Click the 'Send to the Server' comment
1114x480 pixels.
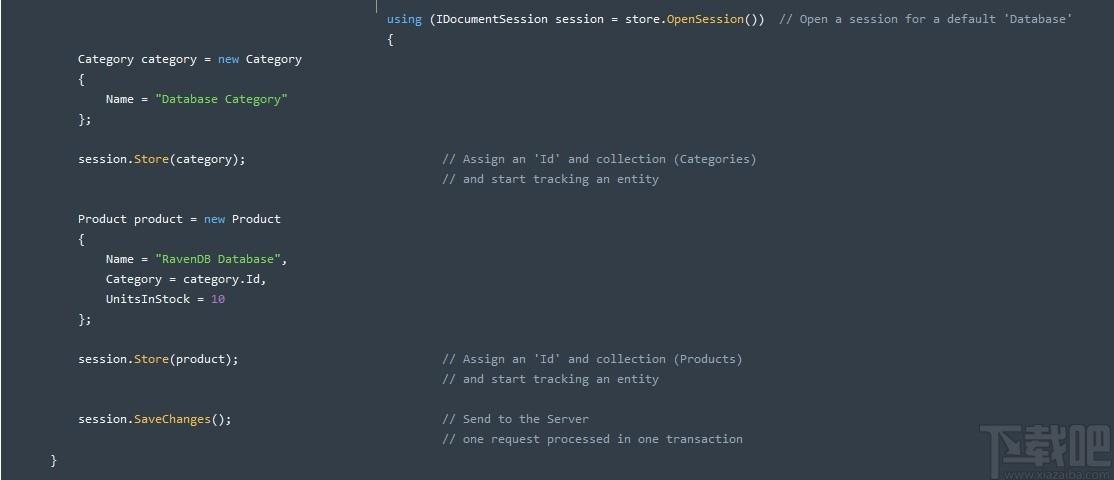coord(515,419)
